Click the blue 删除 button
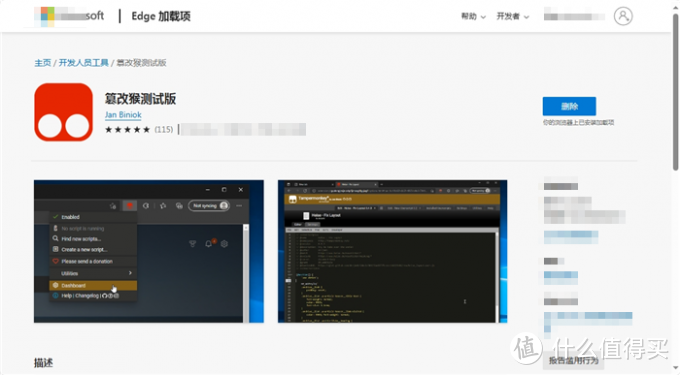The width and height of the screenshot is (680, 375). coord(569,106)
